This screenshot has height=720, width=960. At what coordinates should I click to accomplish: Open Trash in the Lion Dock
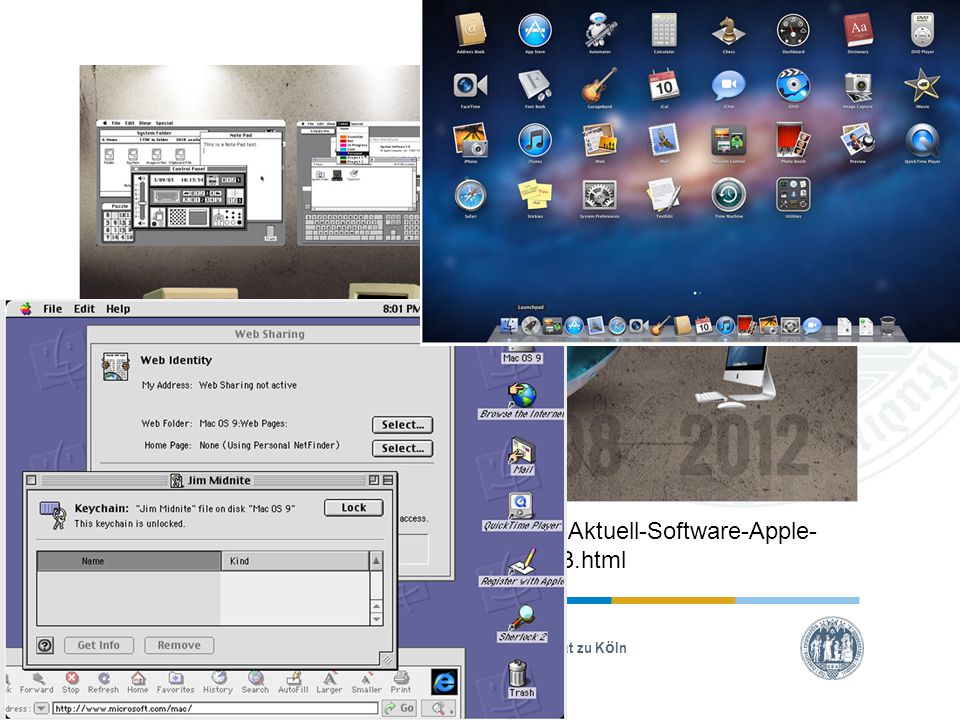pos(888,326)
